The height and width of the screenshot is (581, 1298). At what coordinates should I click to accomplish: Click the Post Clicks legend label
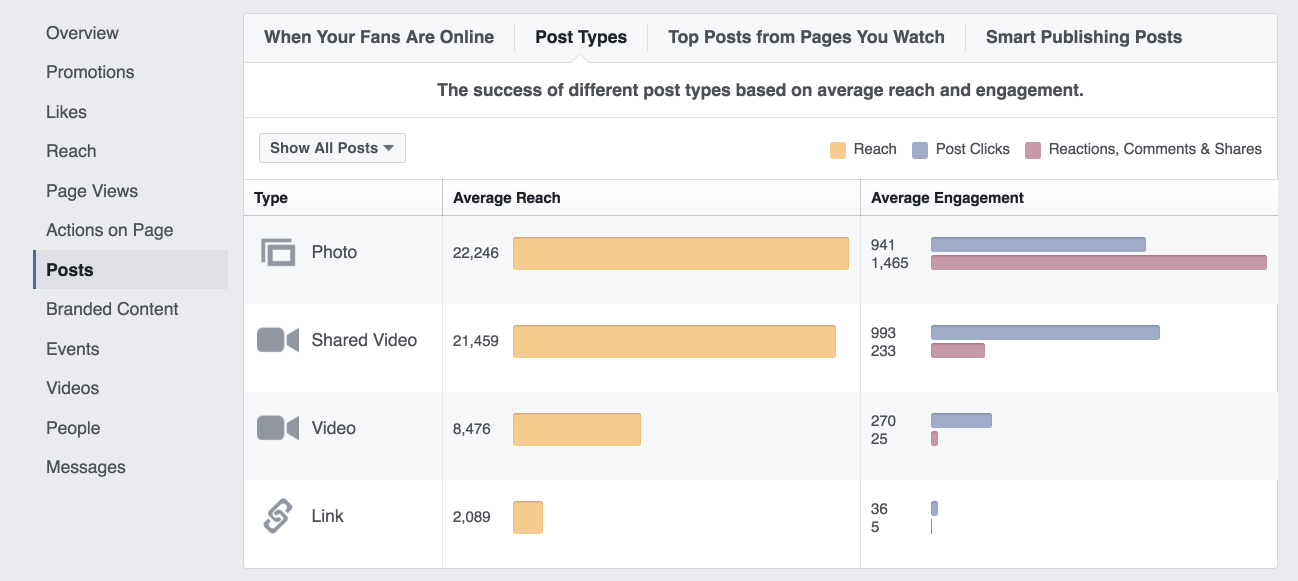973,149
